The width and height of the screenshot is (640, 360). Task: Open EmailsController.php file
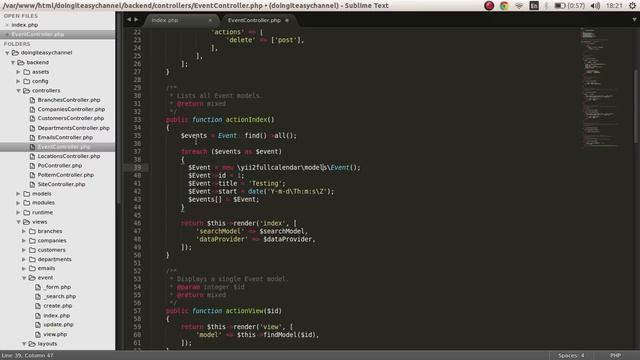coord(65,137)
